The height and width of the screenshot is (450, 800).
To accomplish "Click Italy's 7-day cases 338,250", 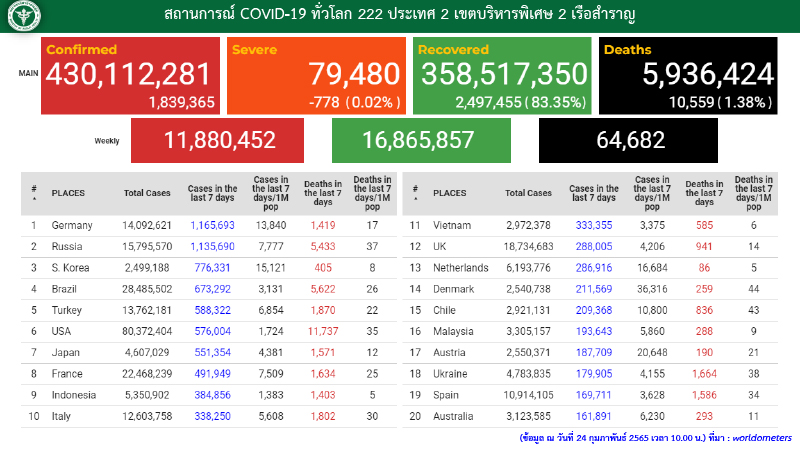I will point(212,416).
